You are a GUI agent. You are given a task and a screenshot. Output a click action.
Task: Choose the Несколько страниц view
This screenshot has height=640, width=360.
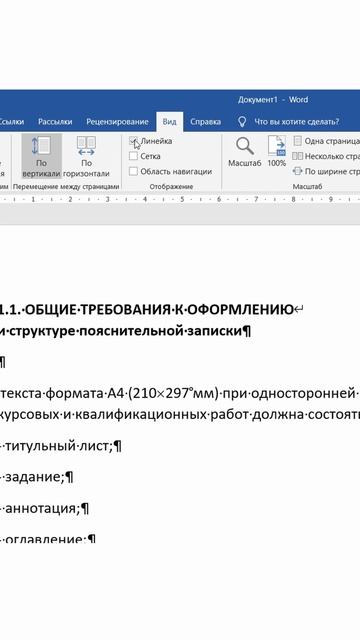(x=327, y=156)
